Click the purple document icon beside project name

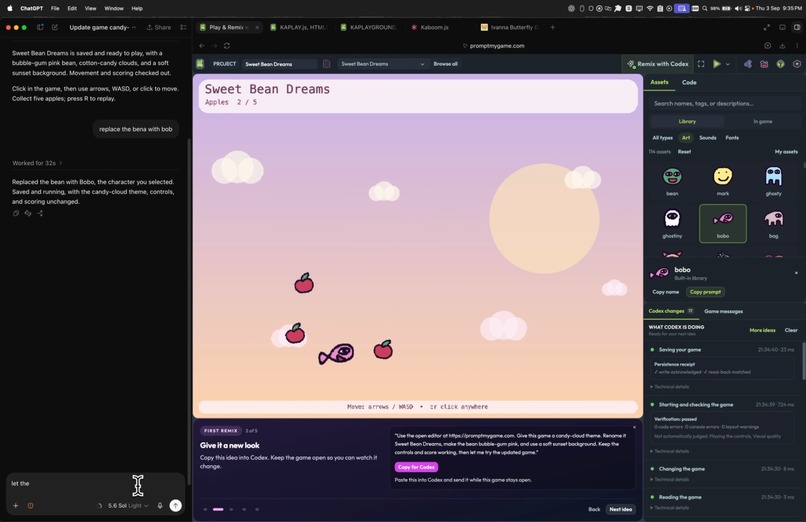[x=326, y=64]
